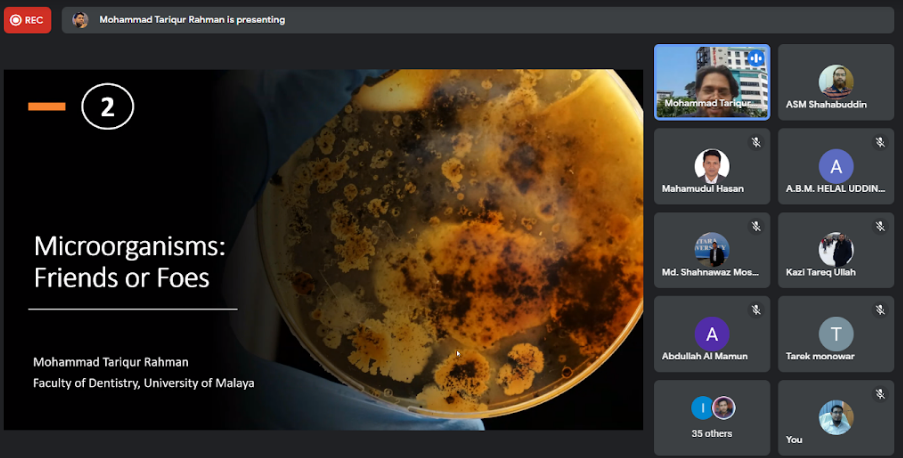903x458 pixels.
Task: Click muted mic icon on A.B.M. HELAL UDDIN tile
Action: click(x=879, y=142)
